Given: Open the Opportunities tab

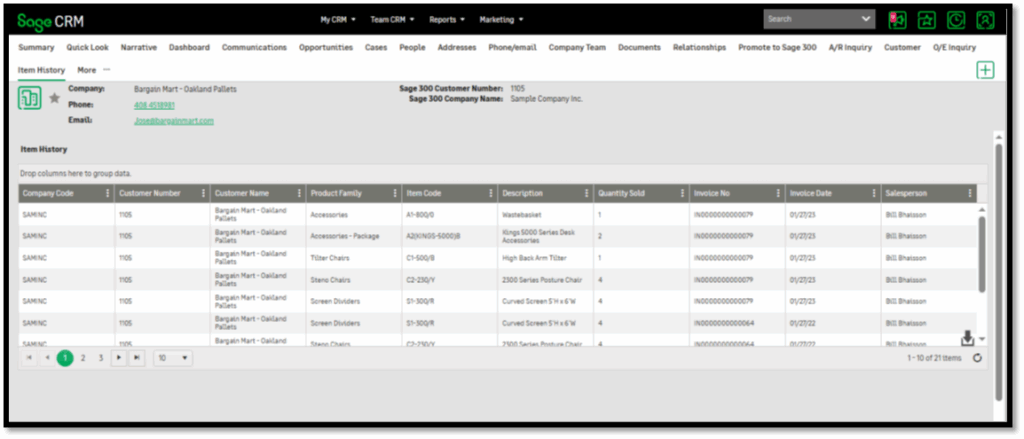Looking at the screenshot, I should tap(326, 48).
